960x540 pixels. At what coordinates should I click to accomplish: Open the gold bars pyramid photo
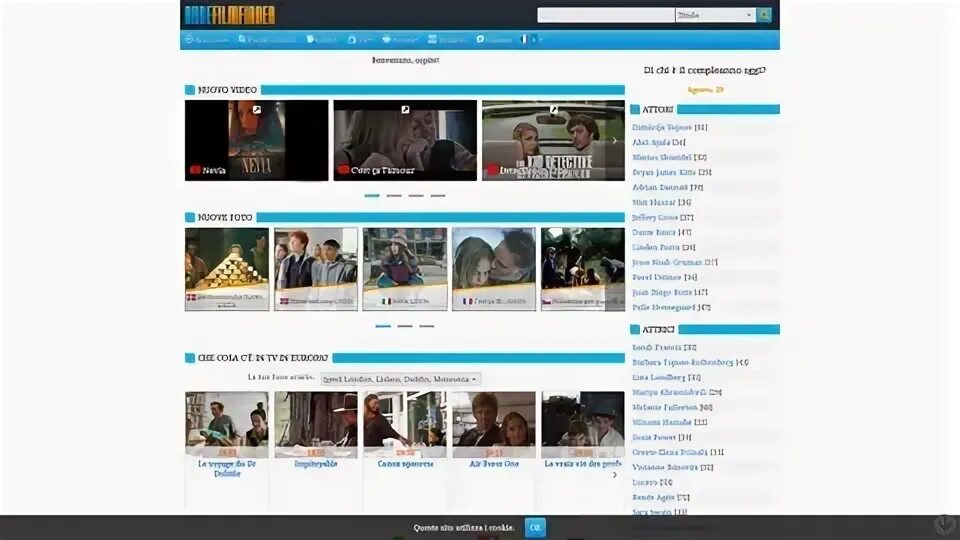tap(227, 269)
